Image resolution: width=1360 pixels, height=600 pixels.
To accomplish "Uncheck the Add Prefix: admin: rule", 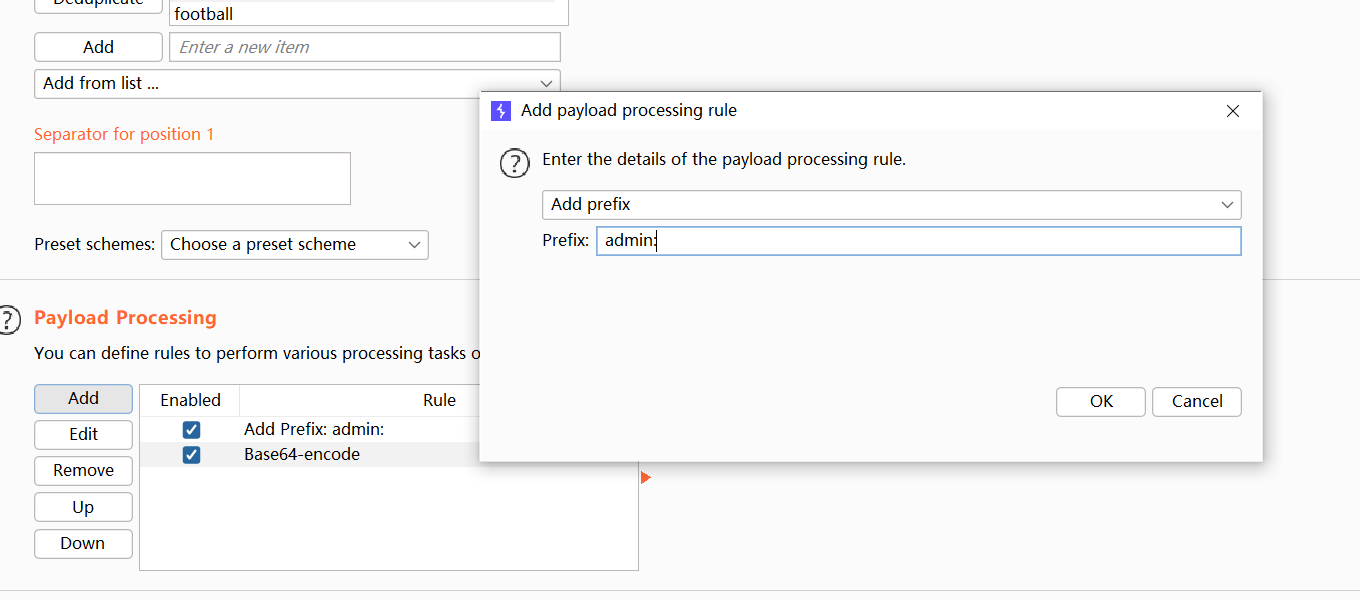I will (x=192, y=430).
